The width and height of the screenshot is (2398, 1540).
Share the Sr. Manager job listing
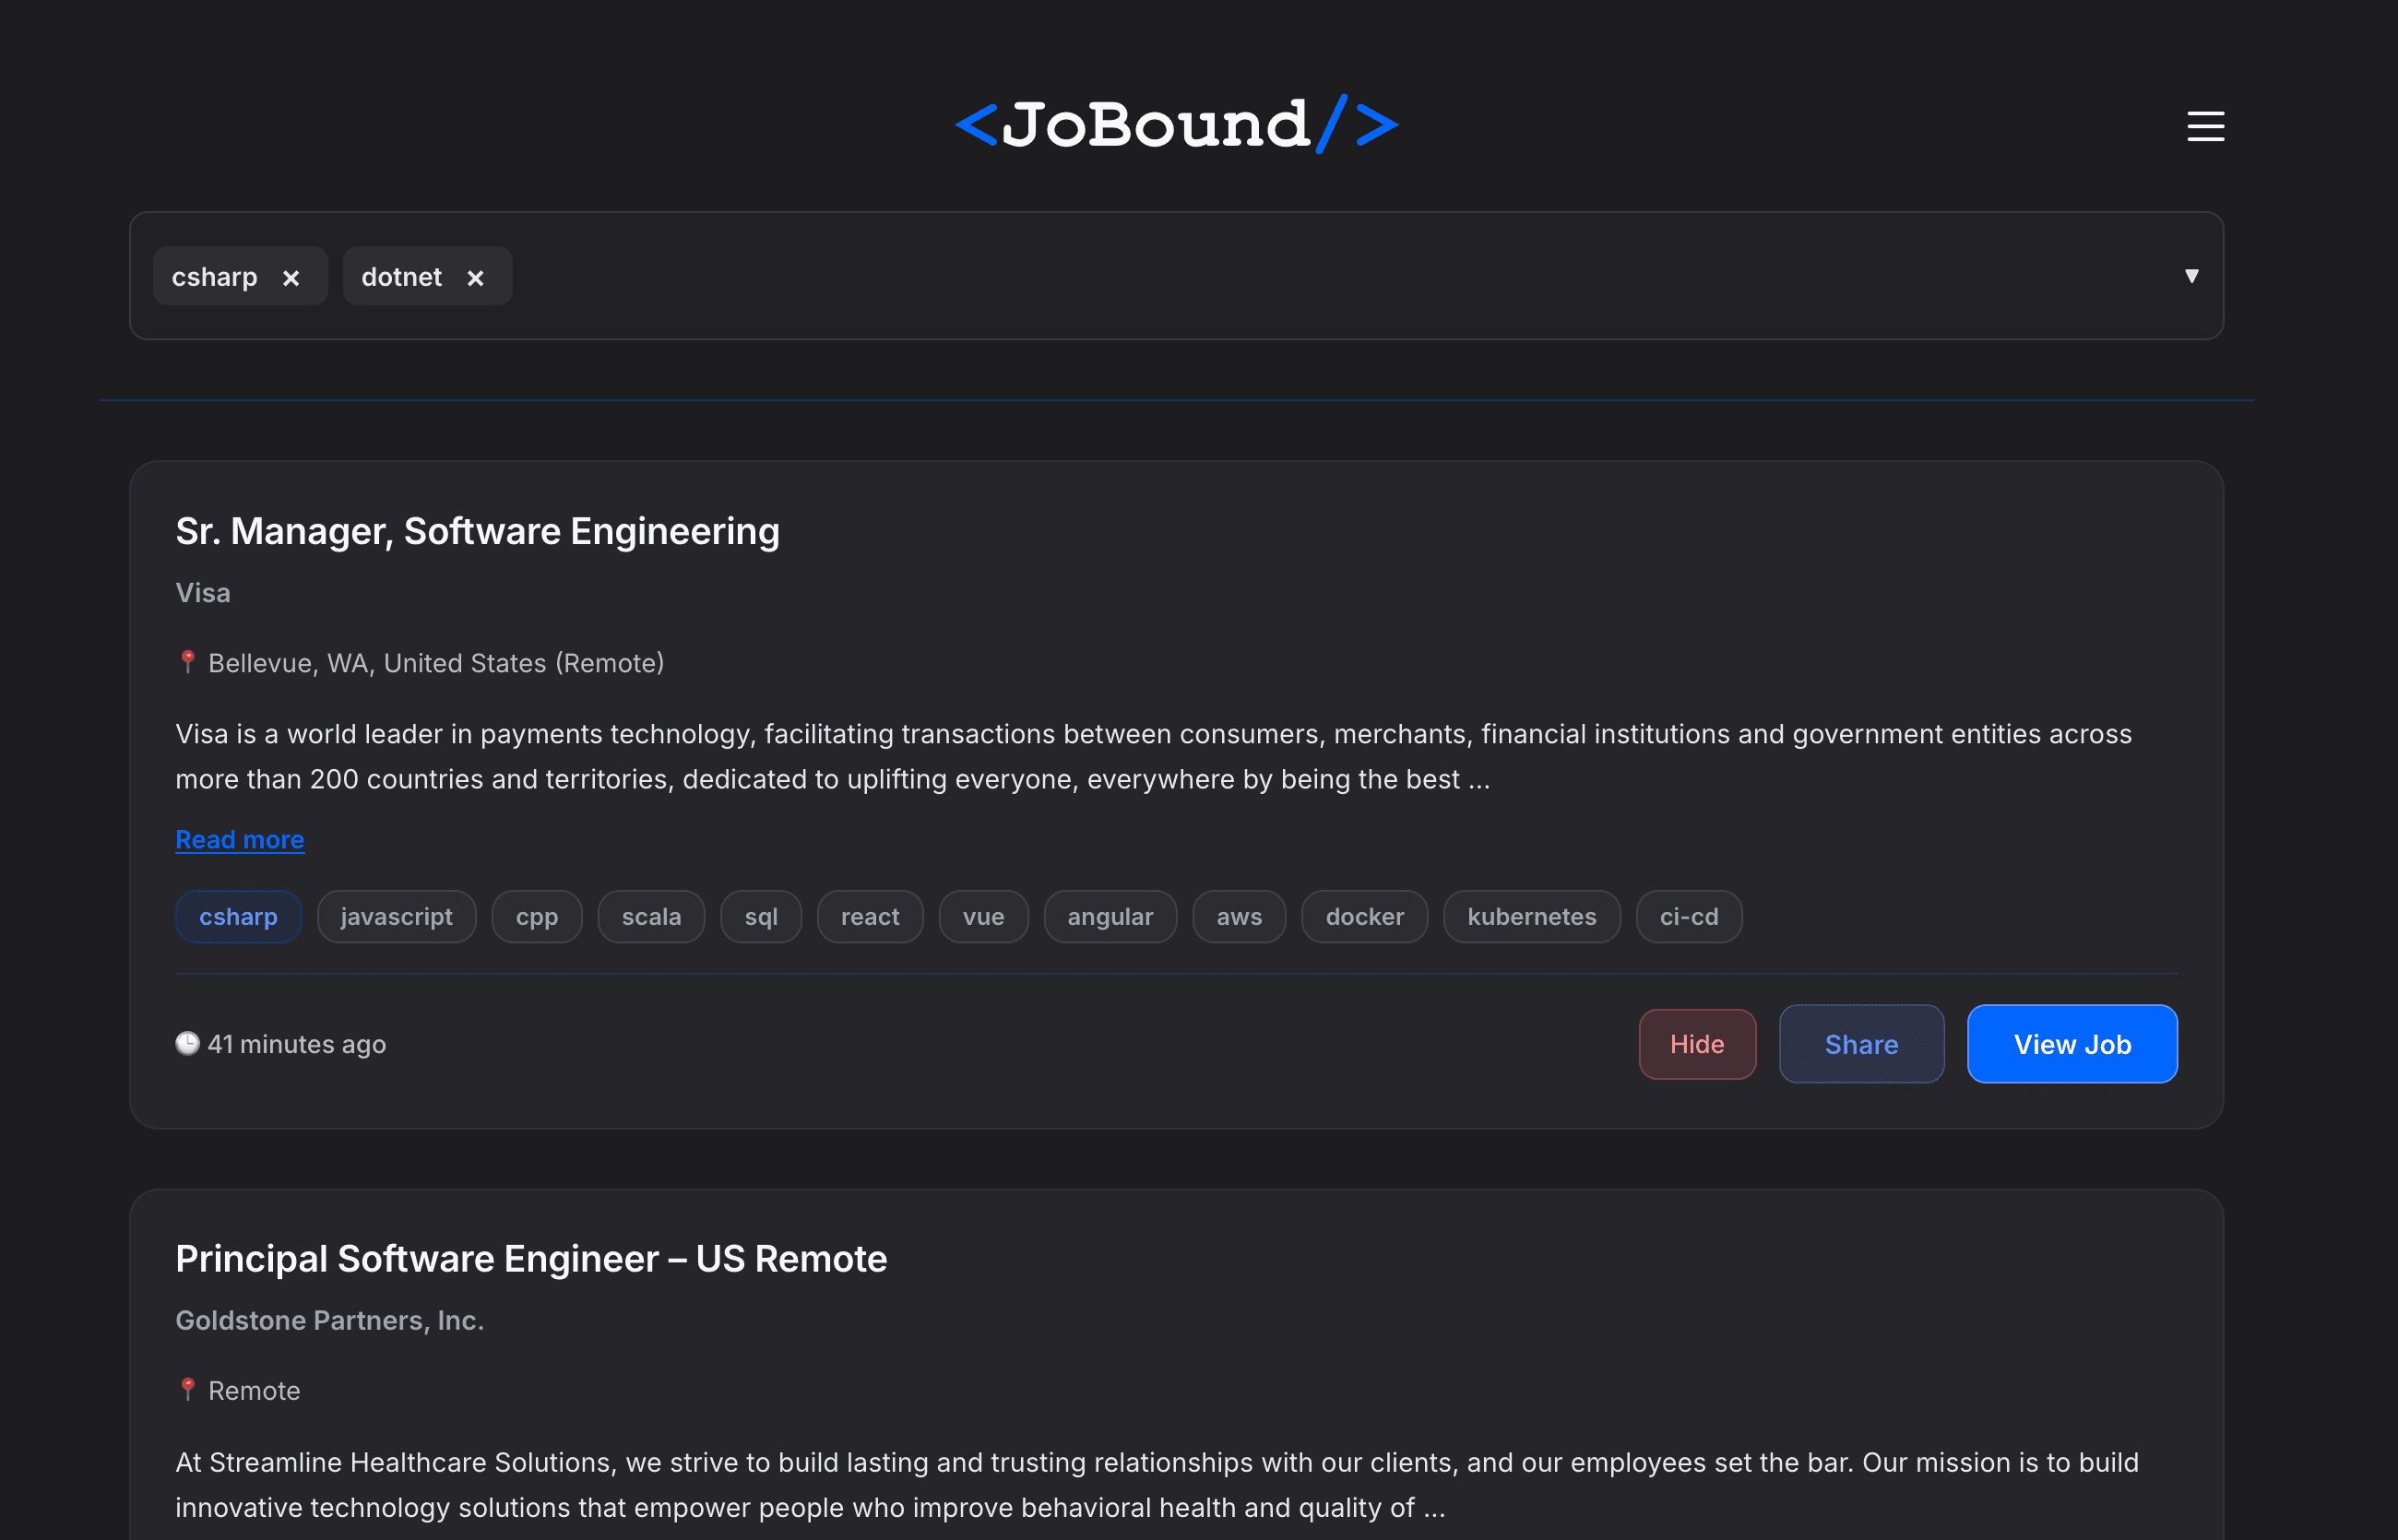tap(1861, 1043)
